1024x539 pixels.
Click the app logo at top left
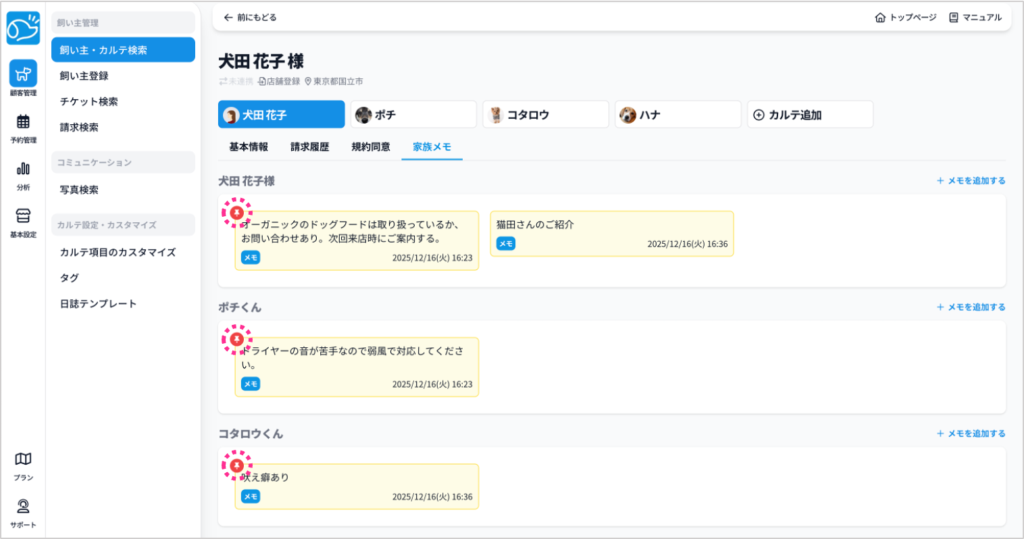22,28
